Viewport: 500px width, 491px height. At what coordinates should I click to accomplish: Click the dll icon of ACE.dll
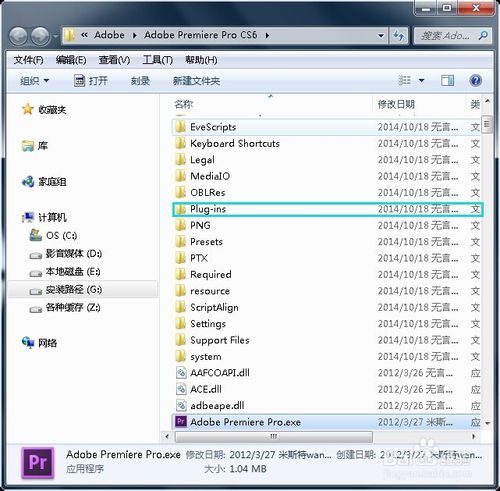click(x=181, y=389)
